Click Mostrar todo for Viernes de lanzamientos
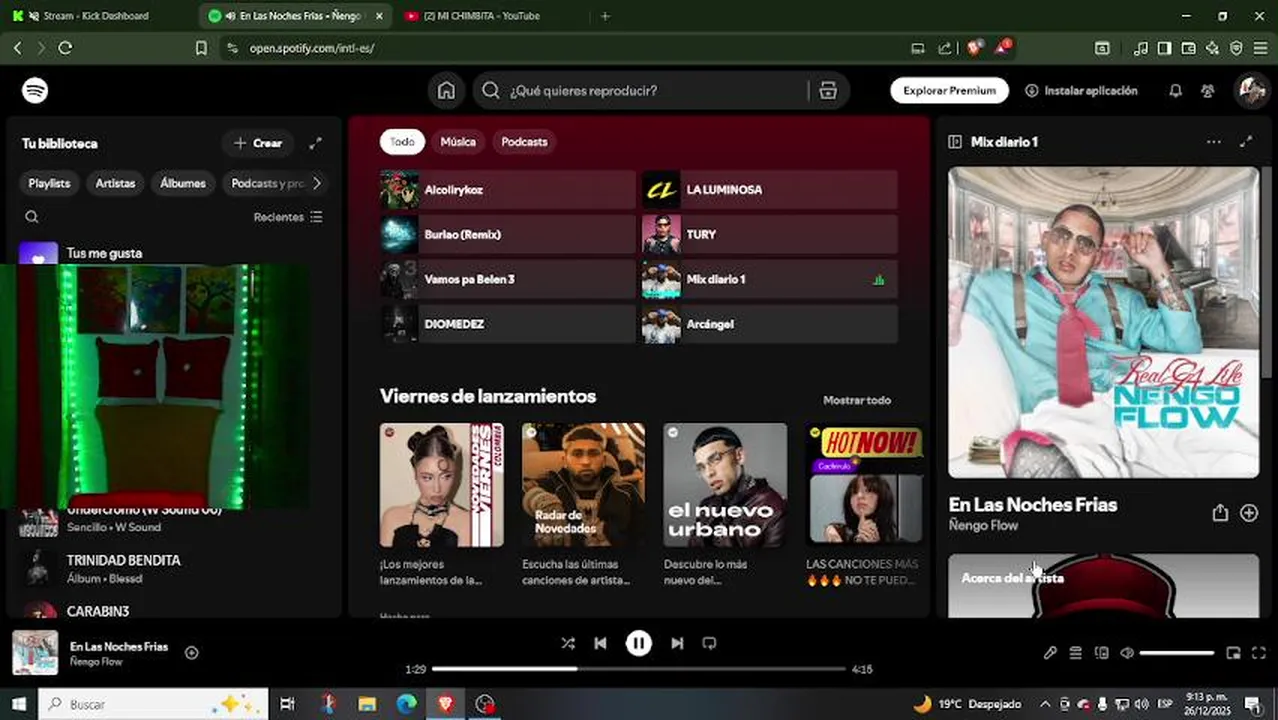Screen dimensions: 1278x720 tap(857, 400)
